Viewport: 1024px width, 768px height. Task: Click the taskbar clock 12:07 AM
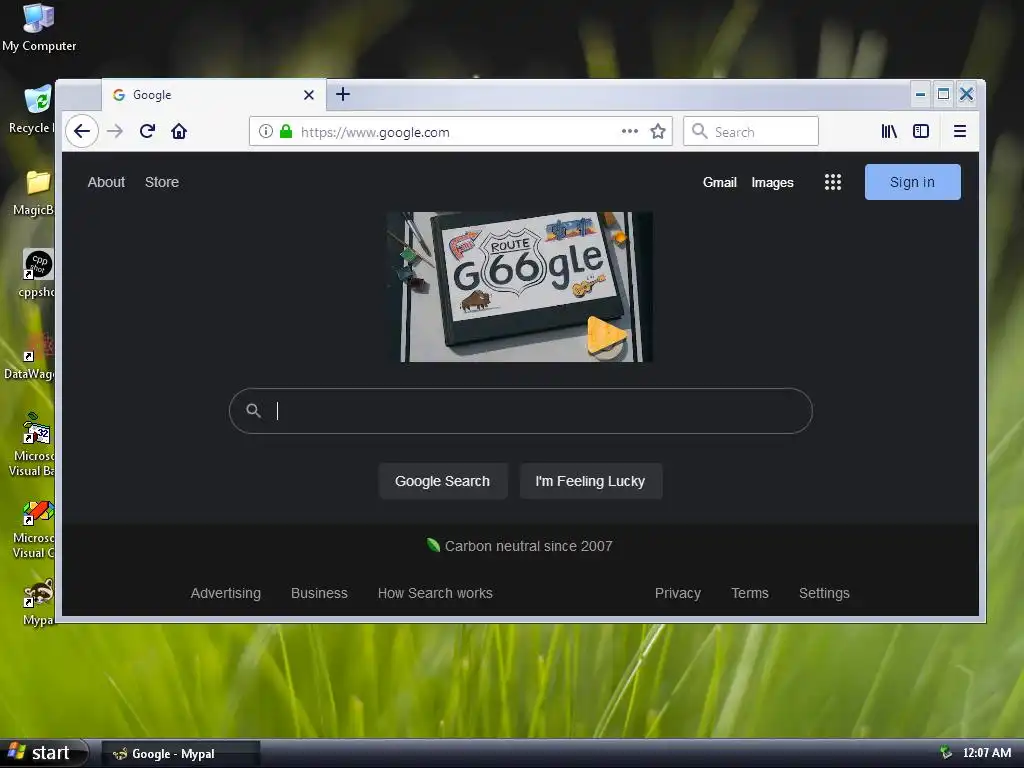987,753
